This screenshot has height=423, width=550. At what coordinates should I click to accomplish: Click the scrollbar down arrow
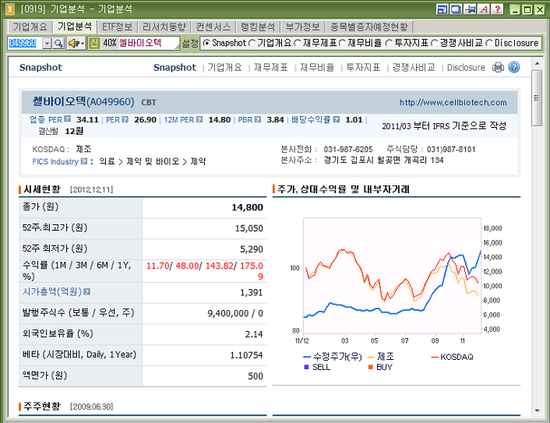click(537, 410)
